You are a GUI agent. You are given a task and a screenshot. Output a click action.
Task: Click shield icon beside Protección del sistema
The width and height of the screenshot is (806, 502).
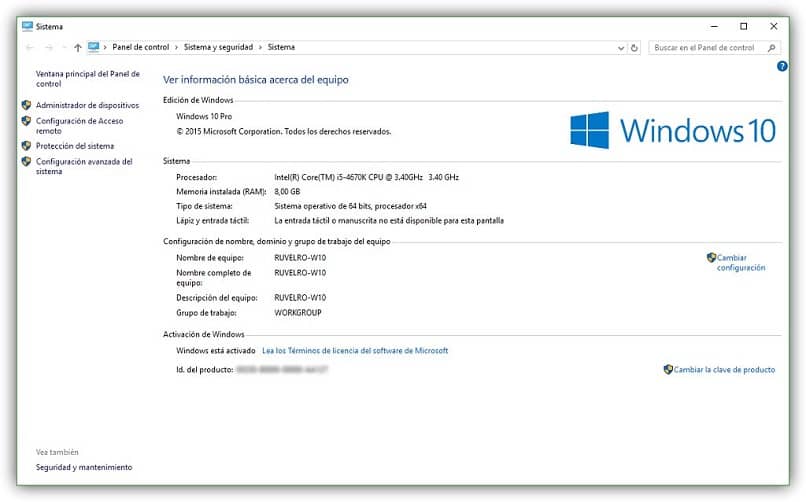[26, 145]
